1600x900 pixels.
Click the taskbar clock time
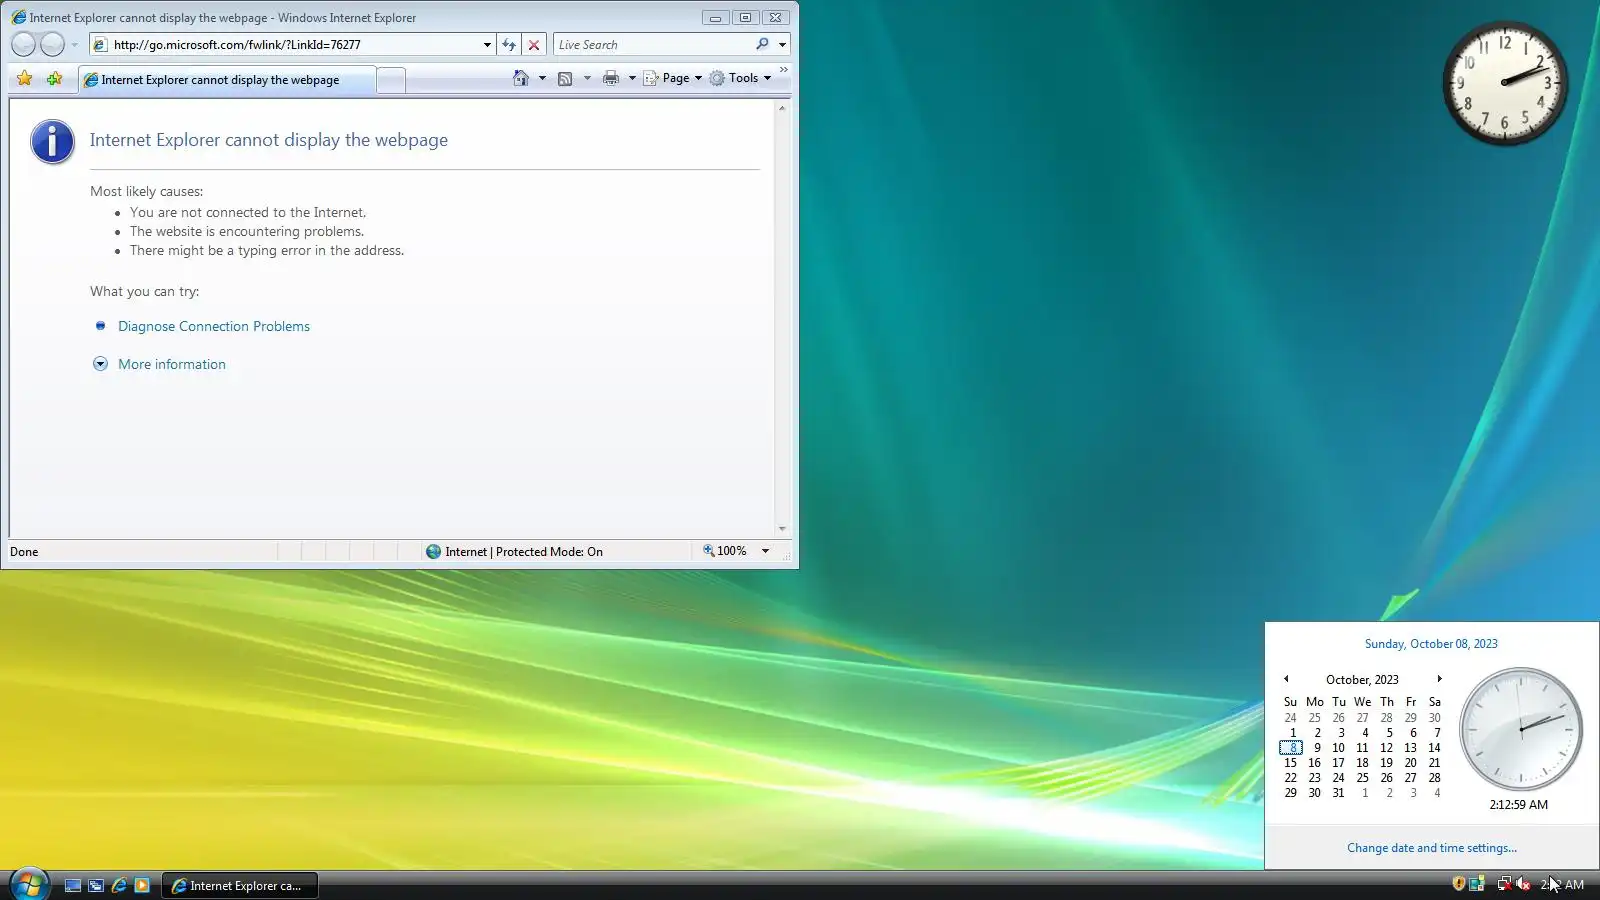pyautogui.click(x=1562, y=885)
